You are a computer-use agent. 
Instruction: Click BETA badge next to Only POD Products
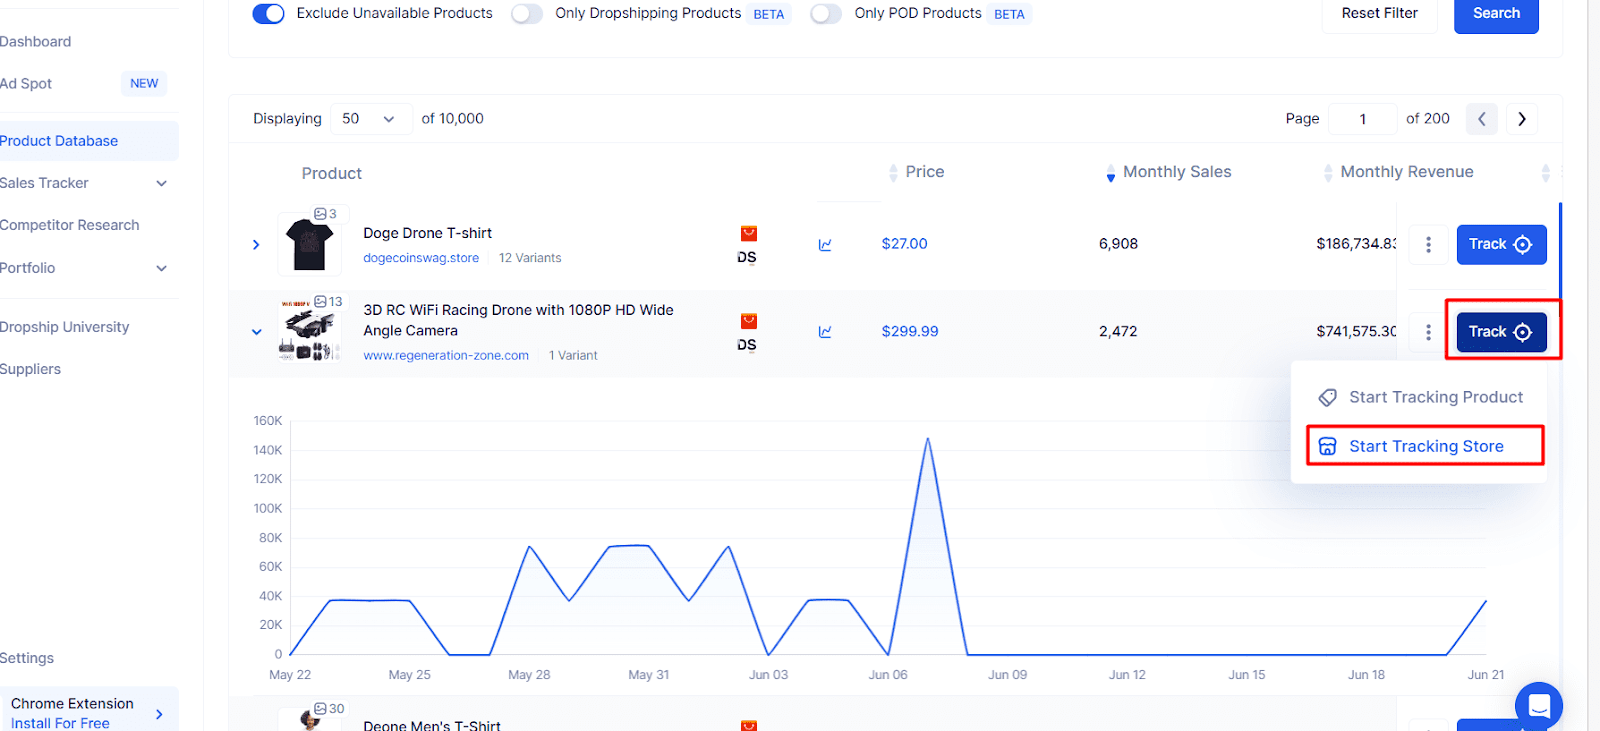tap(1009, 15)
